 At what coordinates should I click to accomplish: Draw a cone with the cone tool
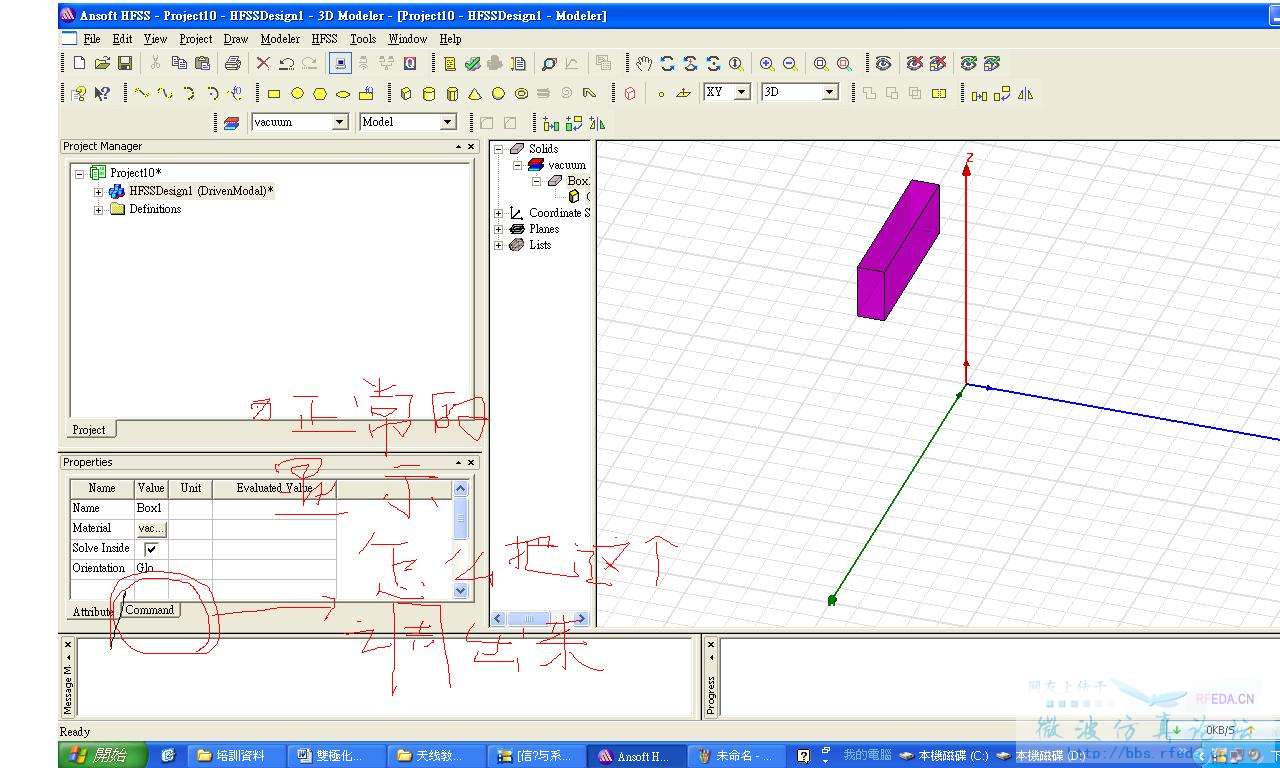[475, 93]
